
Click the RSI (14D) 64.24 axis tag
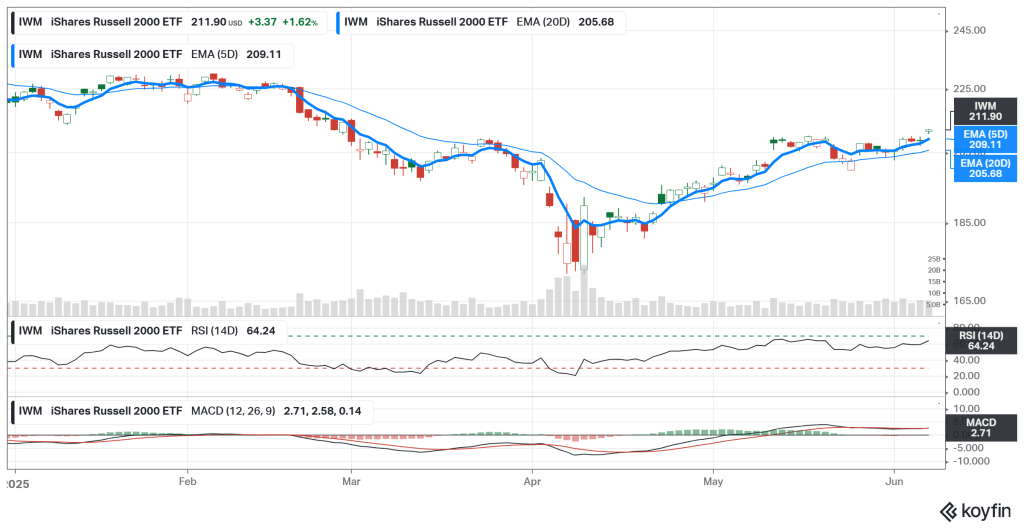[985, 340]
